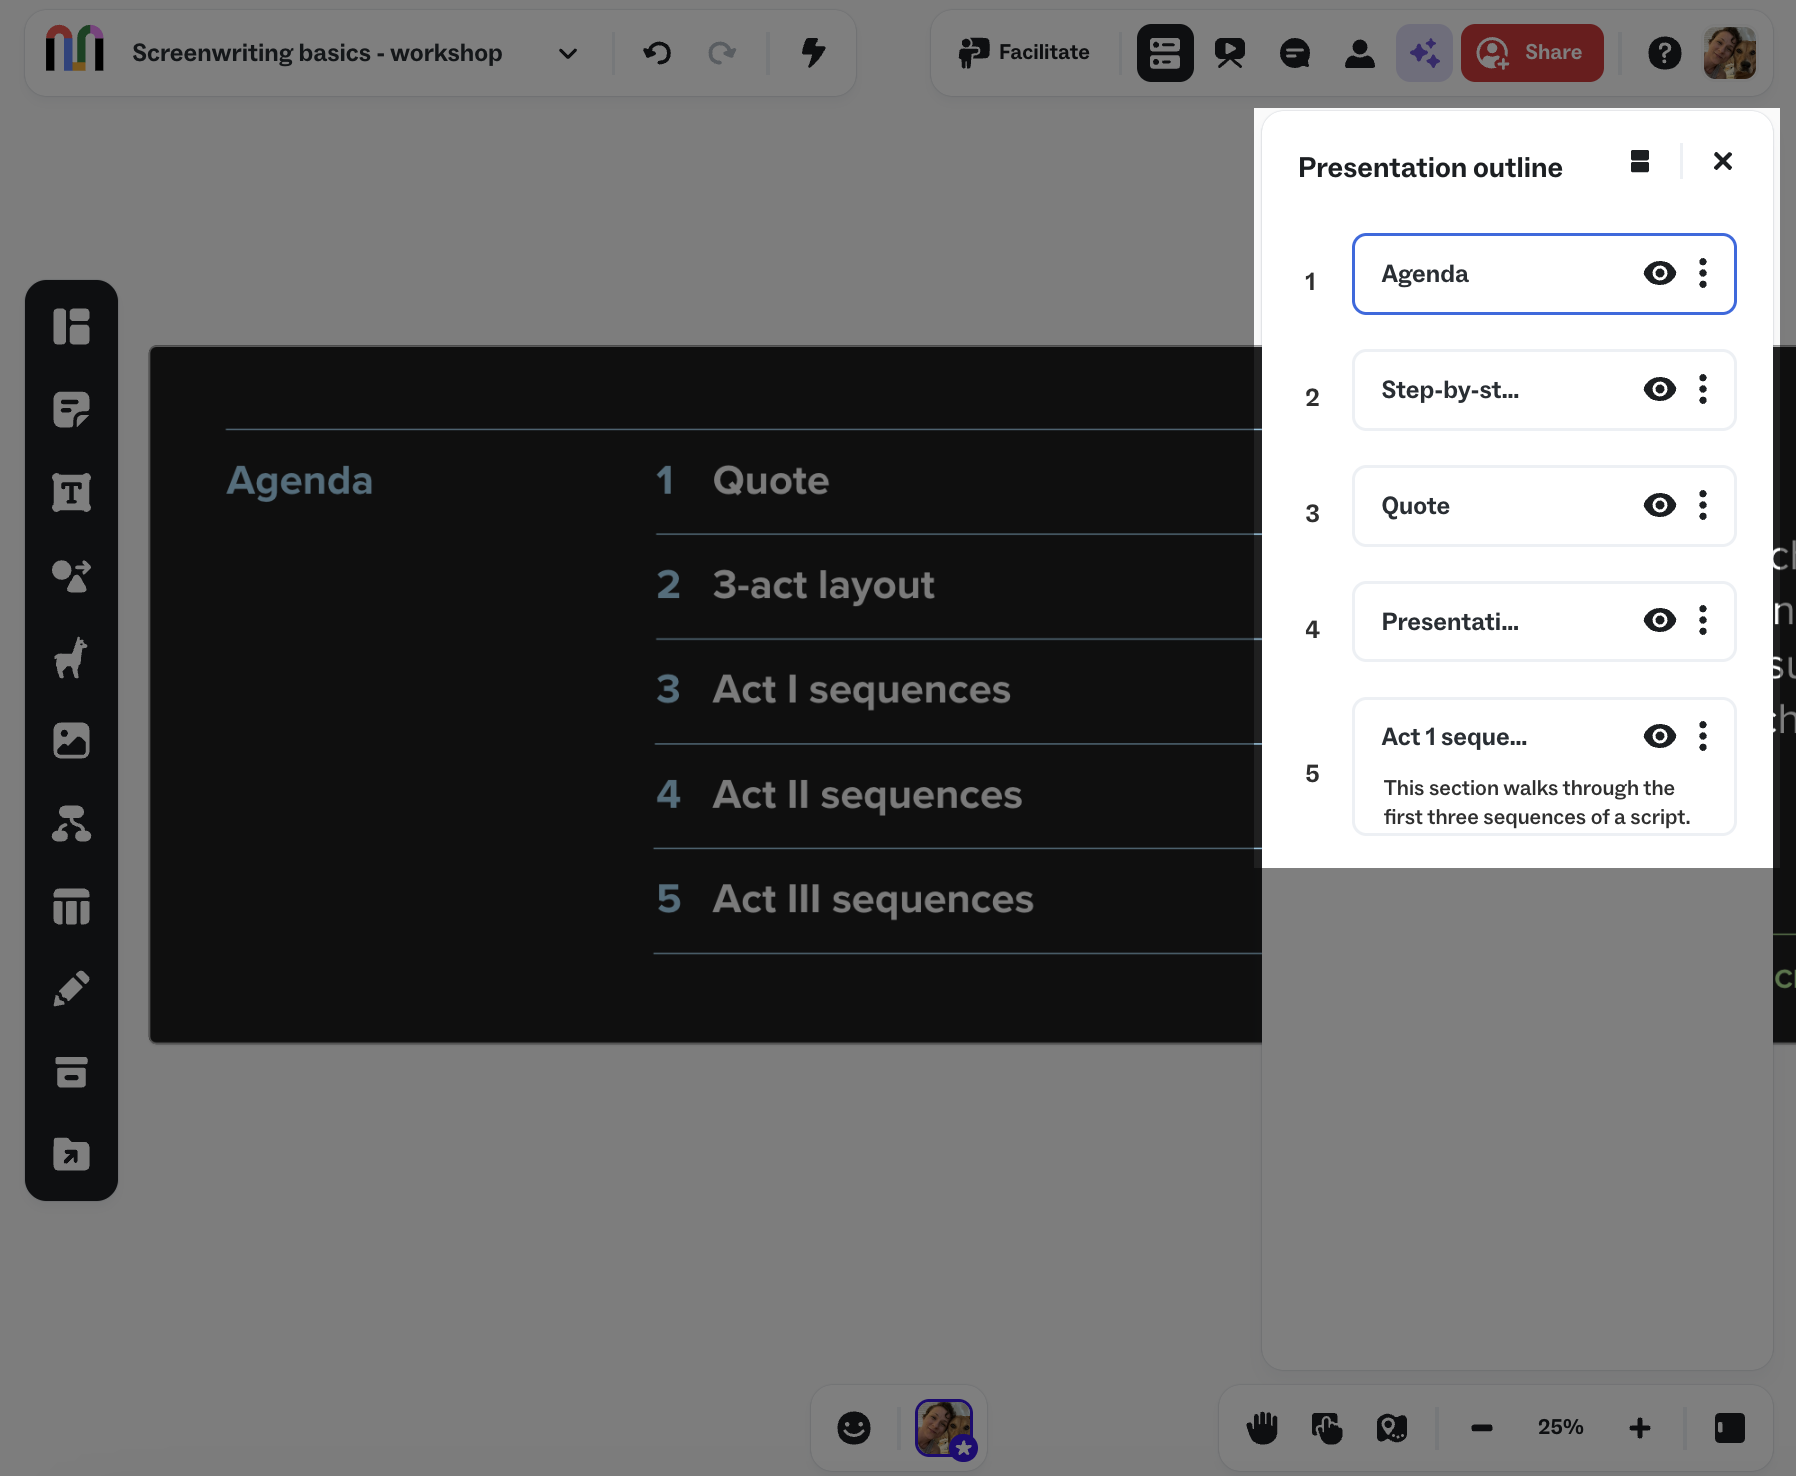Screen dimensions: 1796x1476
Task: Zoom in with the plus button
Action: click(x=1640, y=1428)
